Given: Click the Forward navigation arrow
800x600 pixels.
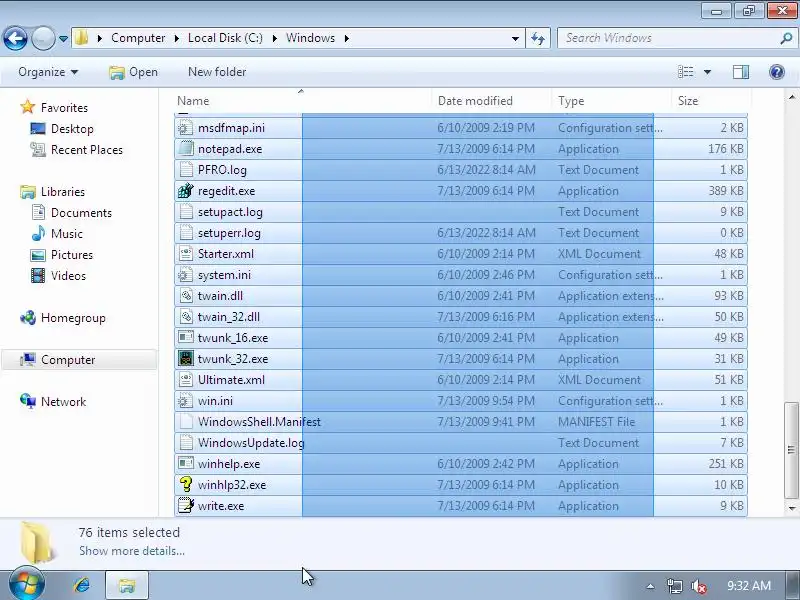Looking at the screenshot, I should 43,38.
